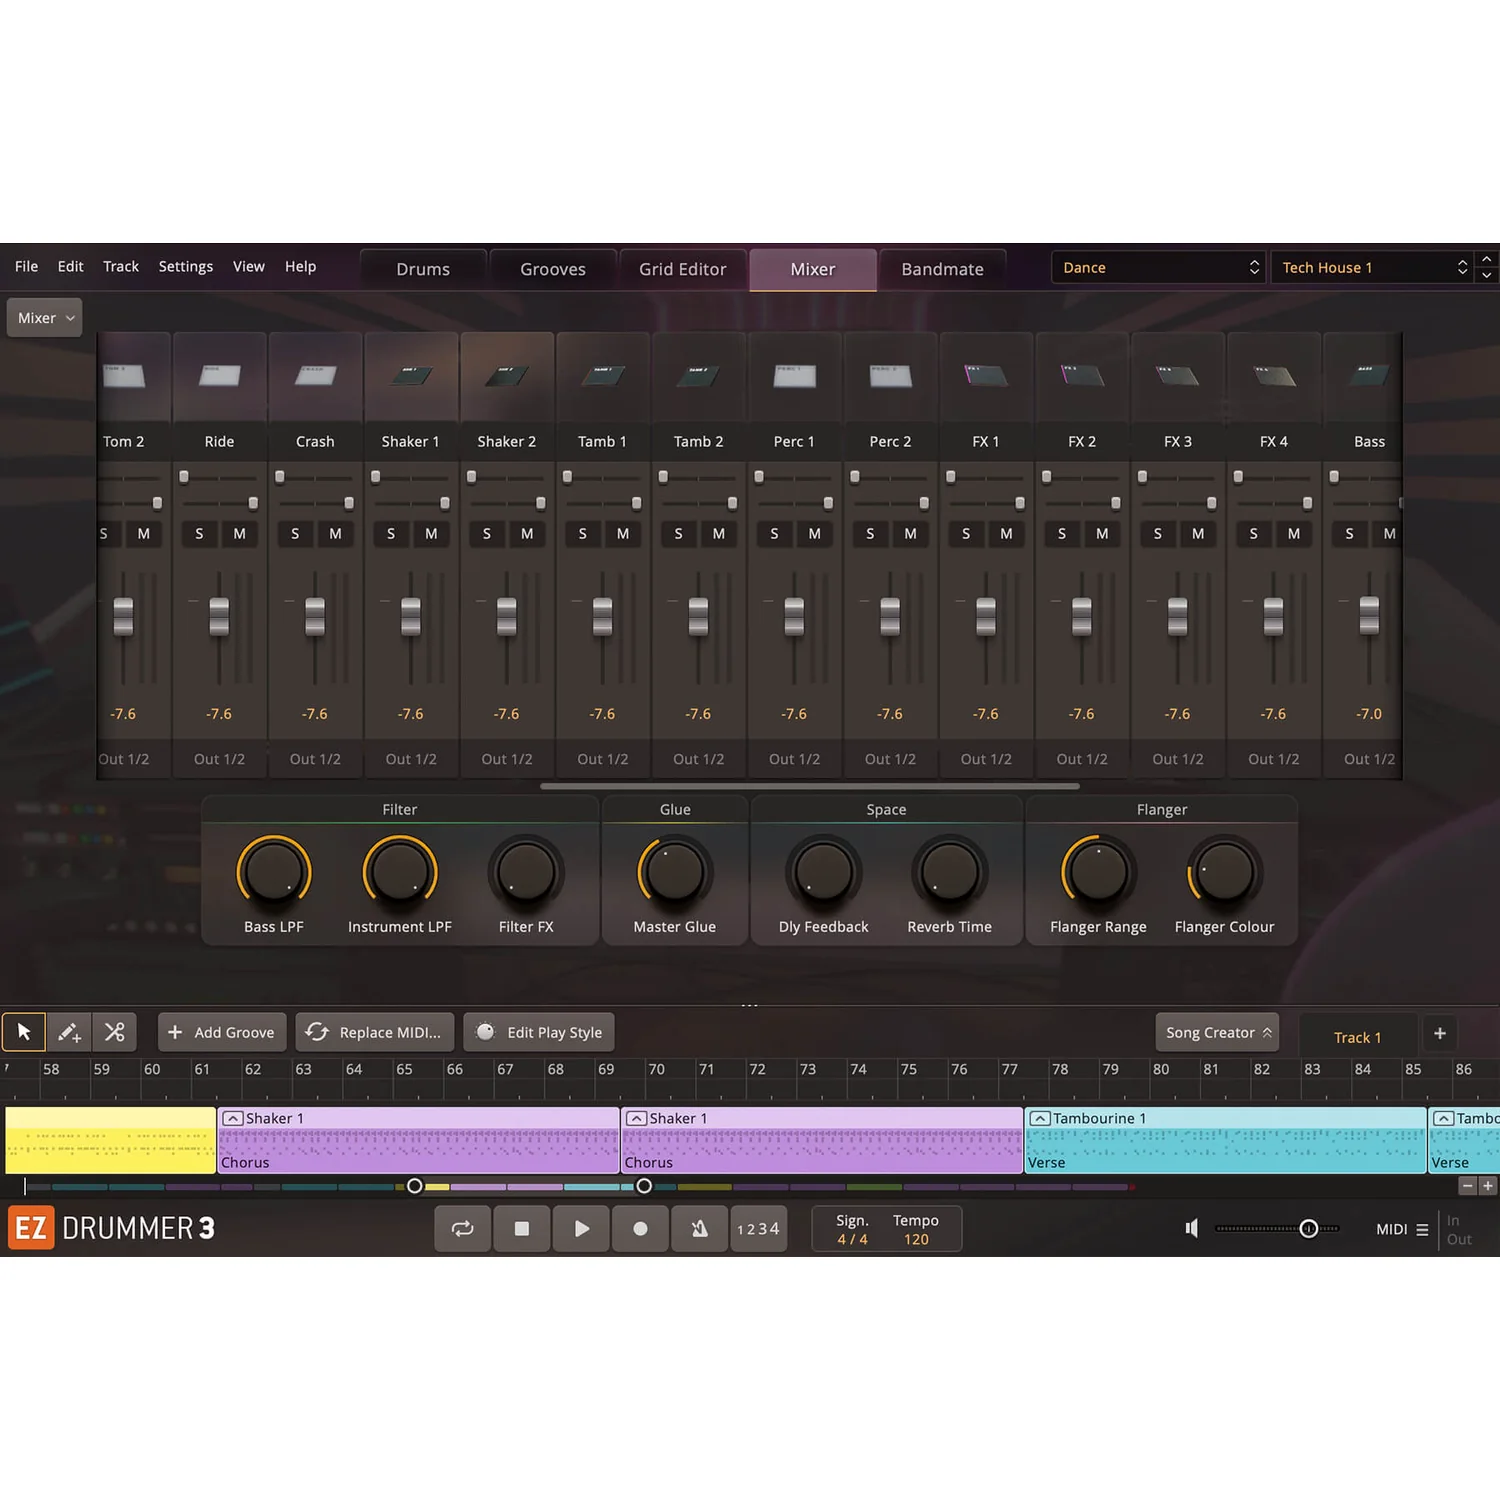
Task: Click the mixer horizontal scrollbar
Action: click(809, 786)
